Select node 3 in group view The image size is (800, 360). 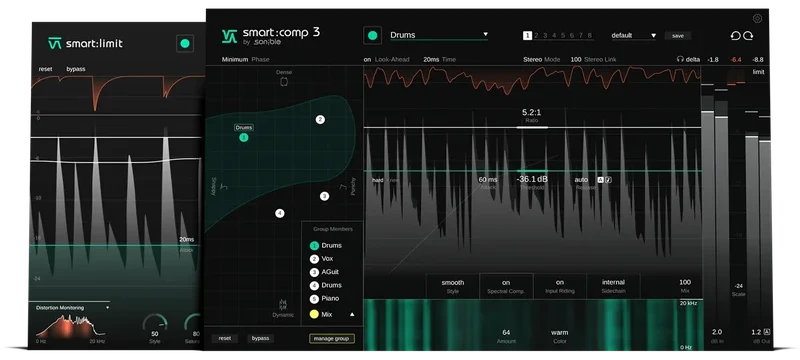click(x=324, y=196)
